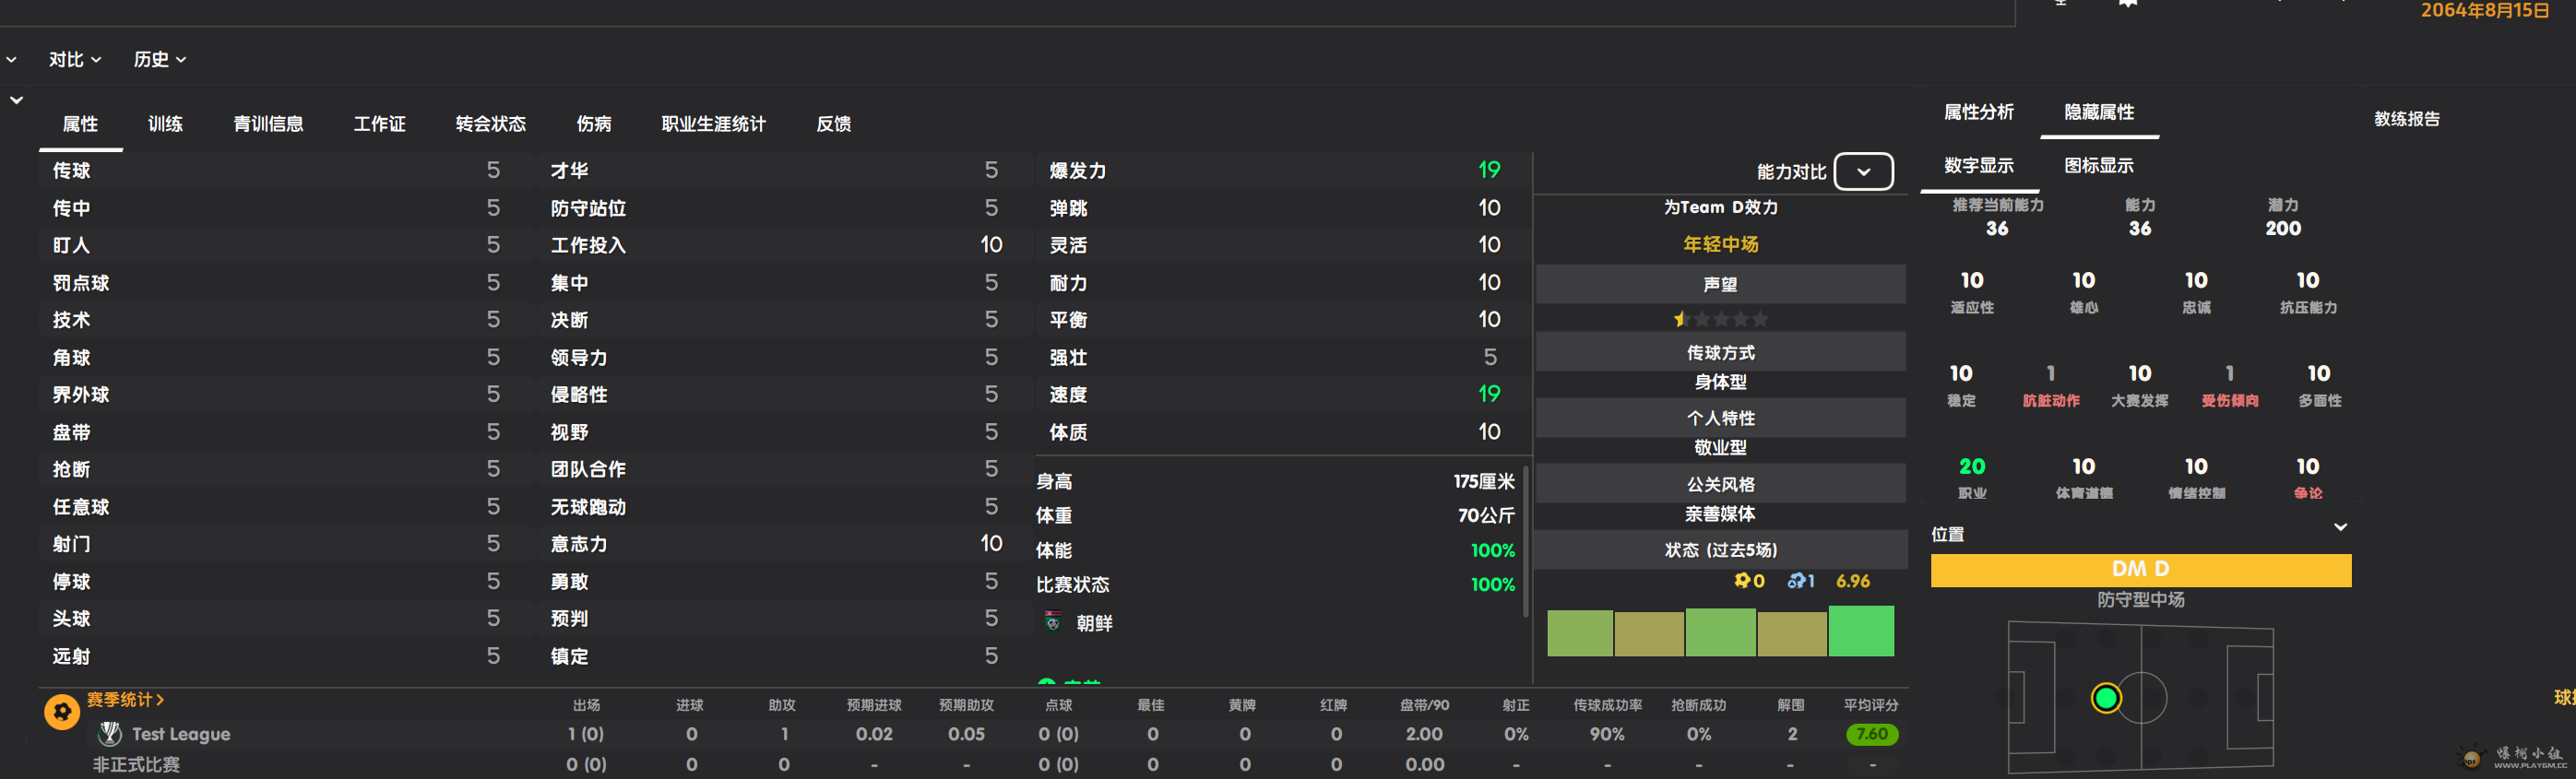
Task: Click the yellow DM D position bar
Action: pyautogui.click(x=2140, y=569)
